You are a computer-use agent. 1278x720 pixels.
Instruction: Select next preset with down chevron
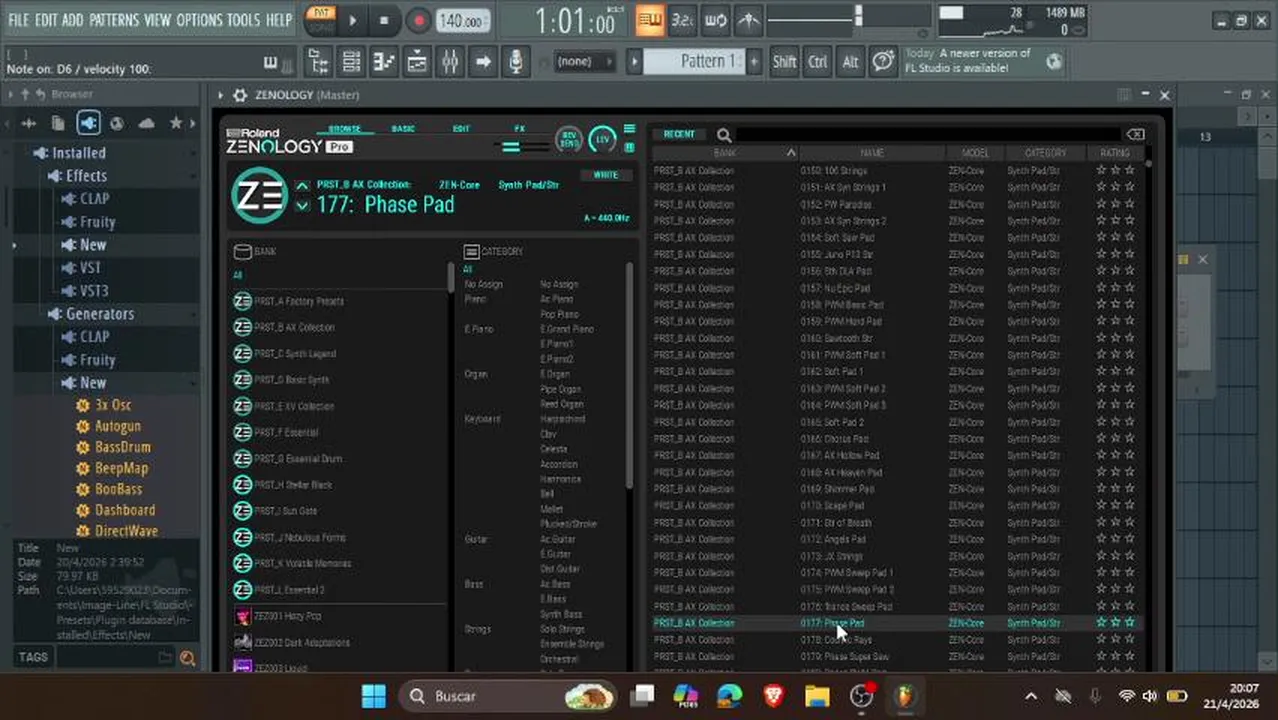pyautogui.click(x=303, y=205)
